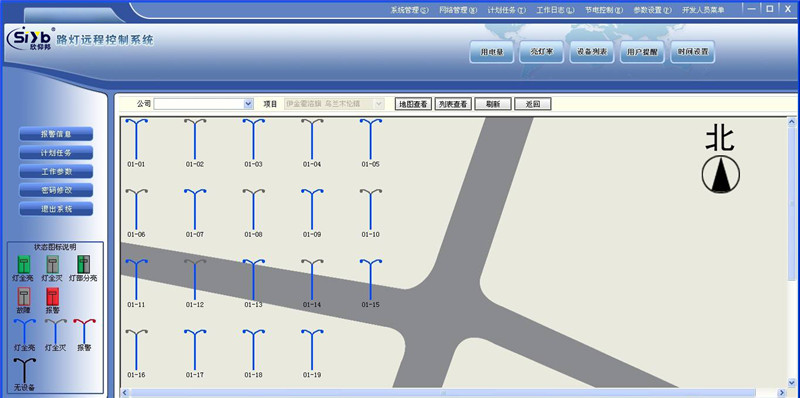Click the 故障 fault legend icon
Image resolution: width=800 pixels, height=398 pixels.
point(24,296)
